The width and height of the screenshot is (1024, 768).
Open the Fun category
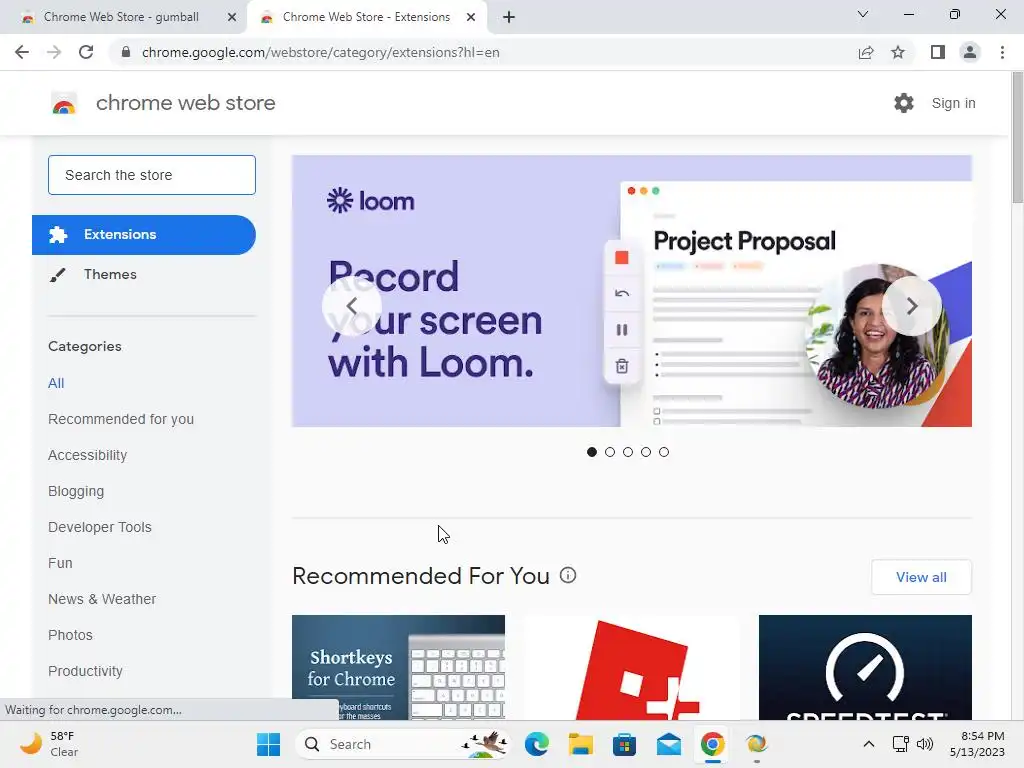click(60, 563)
